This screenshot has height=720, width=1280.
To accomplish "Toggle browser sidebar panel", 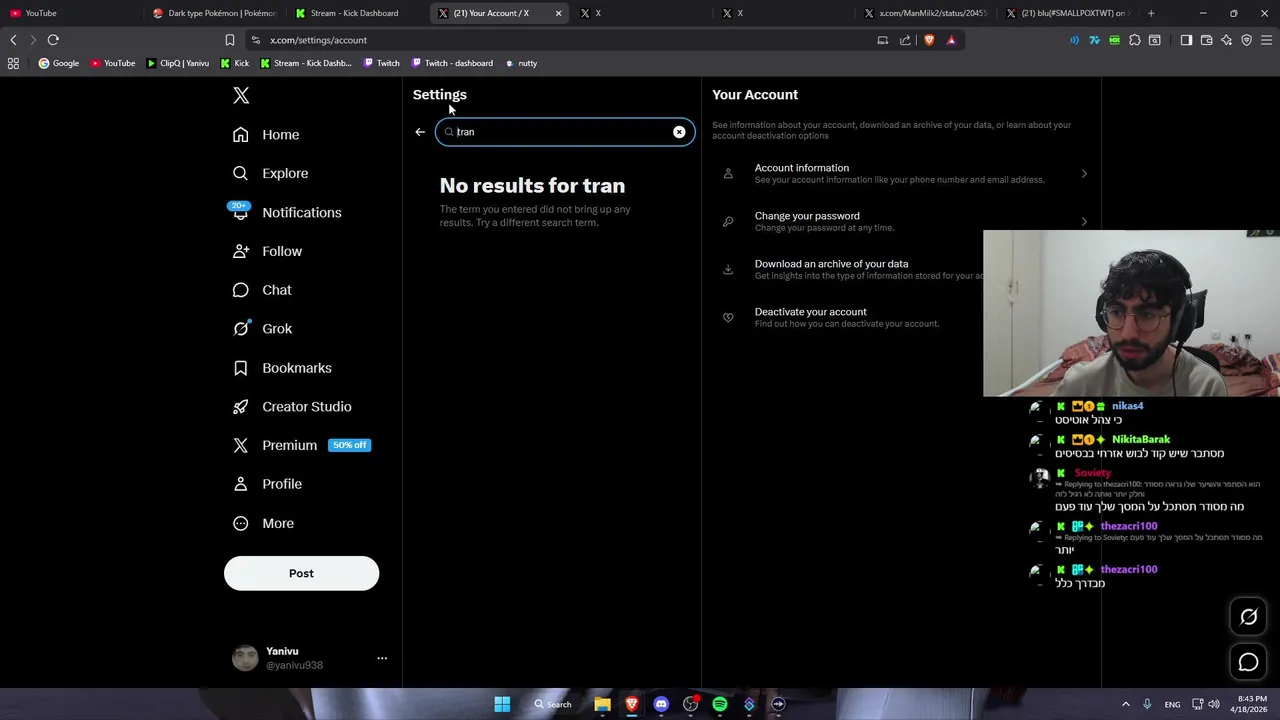I will [1186, 40].
